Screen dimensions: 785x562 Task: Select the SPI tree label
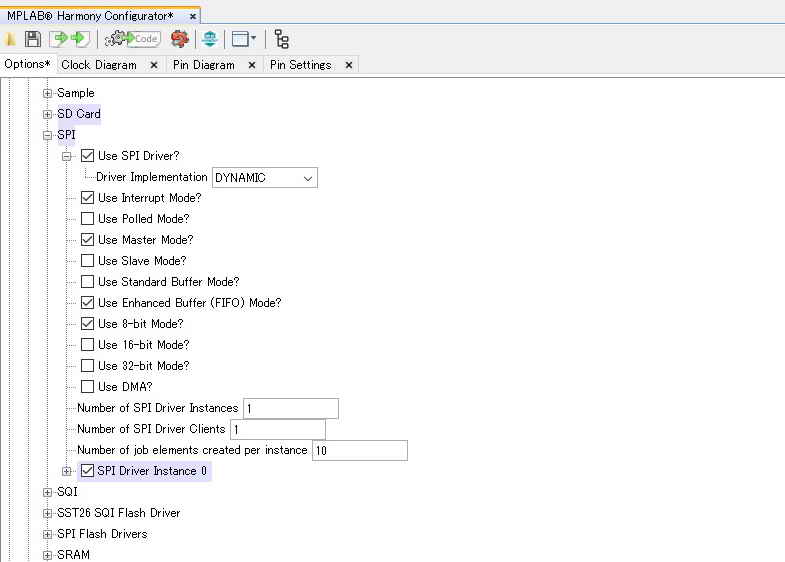click(66, 135)
